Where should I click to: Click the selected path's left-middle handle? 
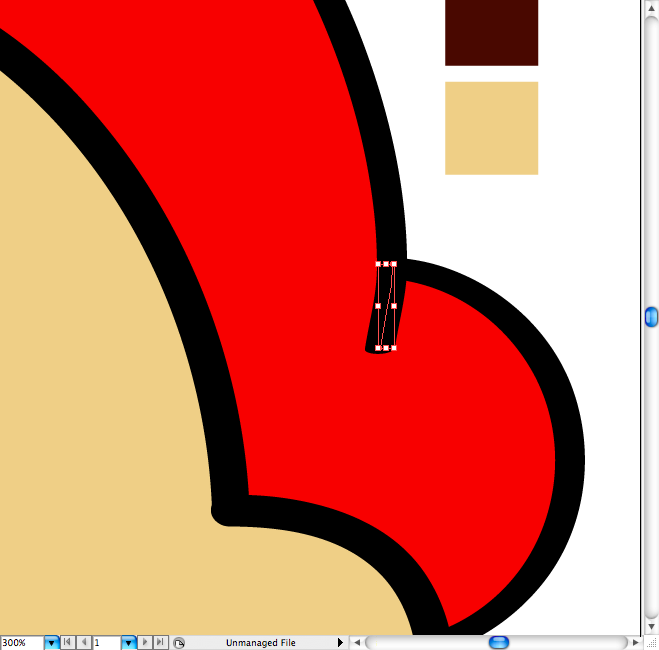click(x=378, y=306)
